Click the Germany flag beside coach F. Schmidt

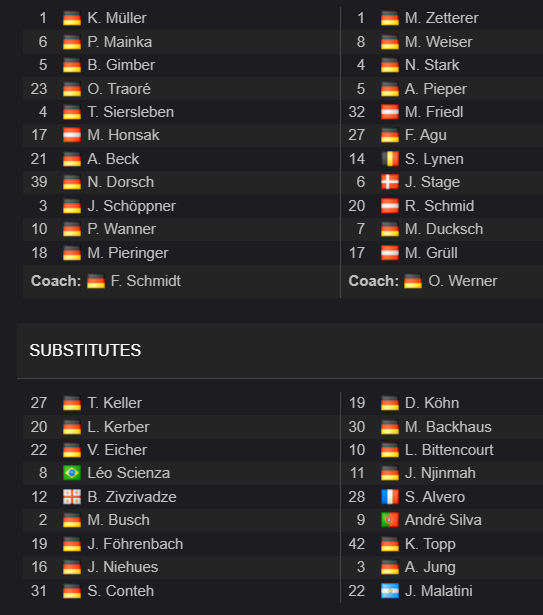[x=96, y=281]
